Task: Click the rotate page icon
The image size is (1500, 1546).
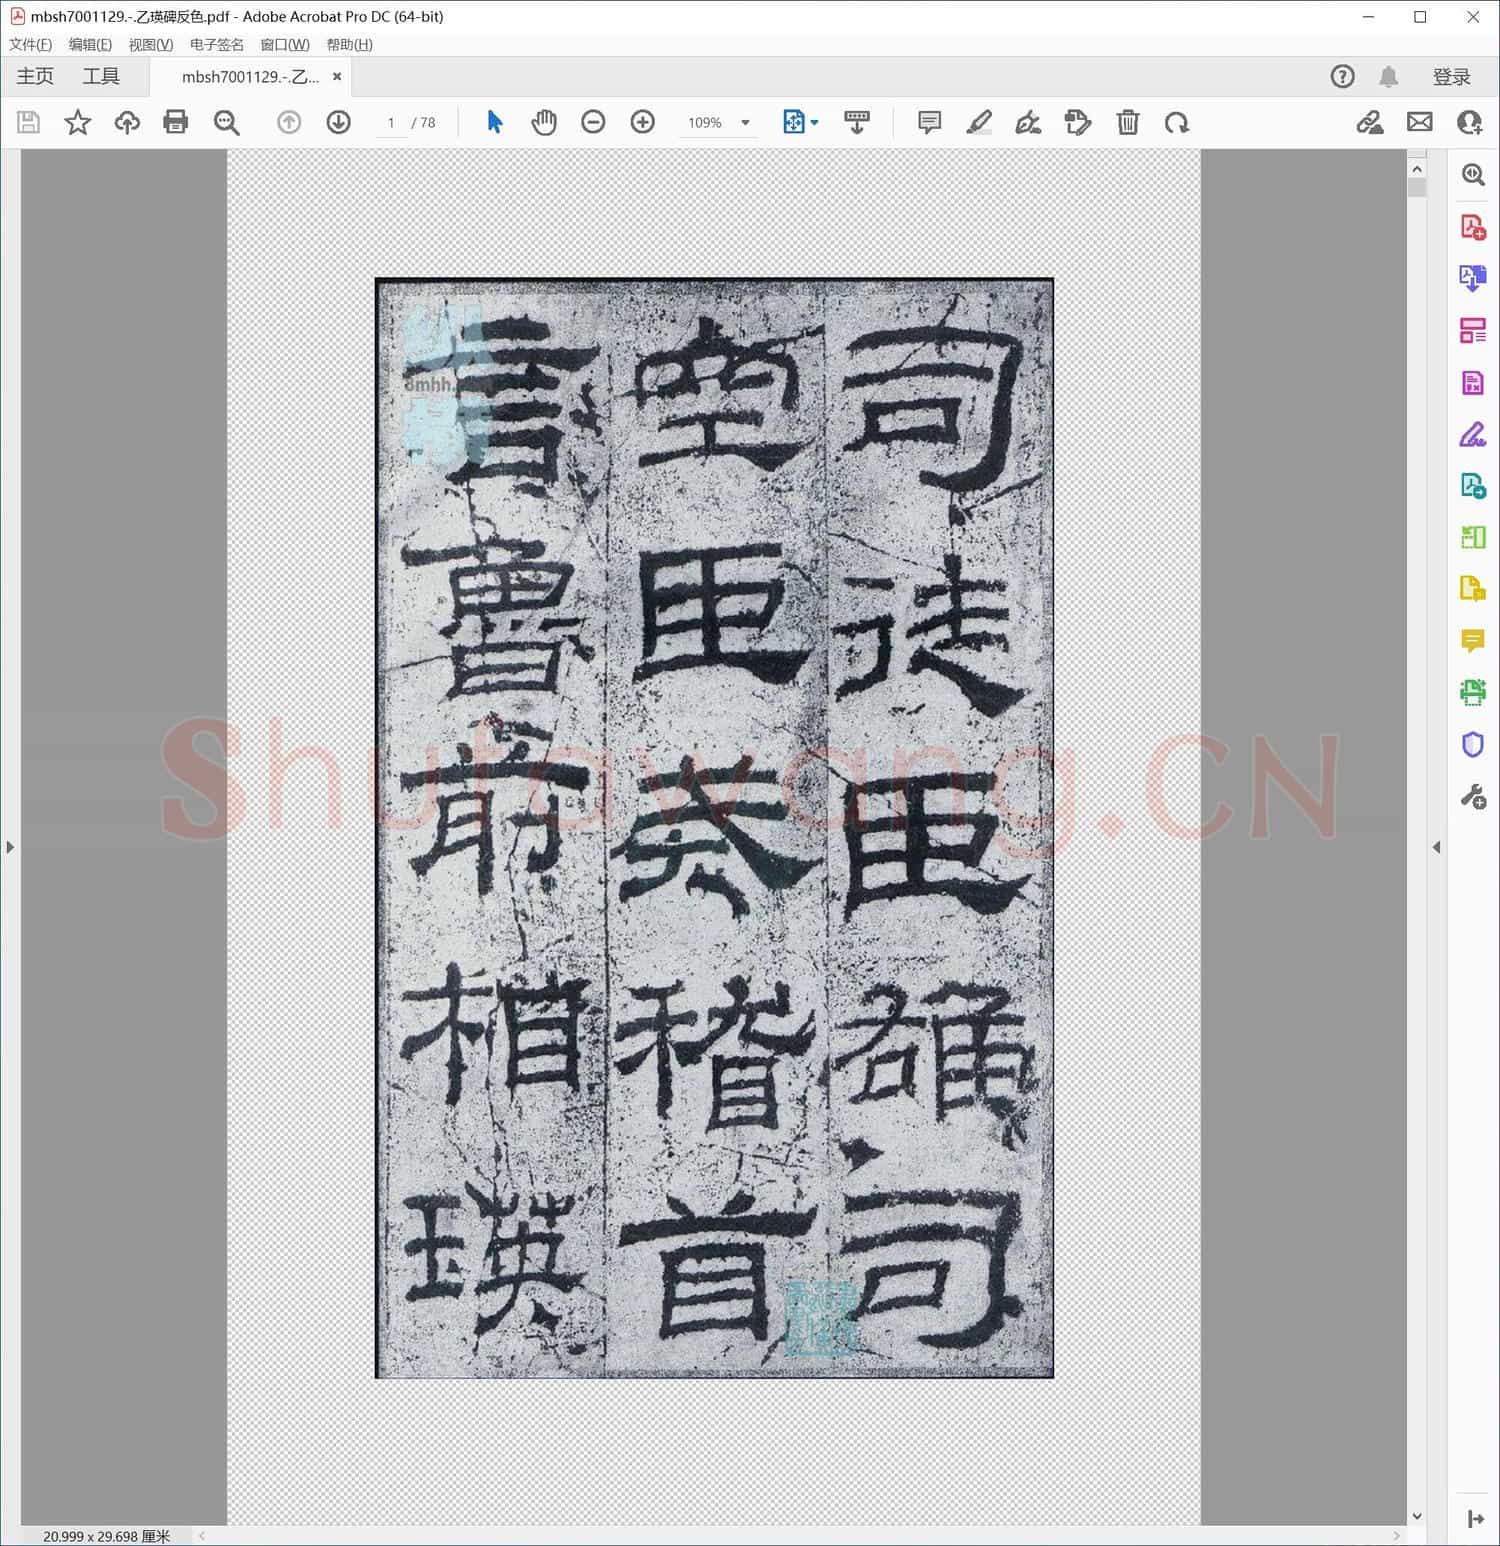Action: pos(1178,122)
